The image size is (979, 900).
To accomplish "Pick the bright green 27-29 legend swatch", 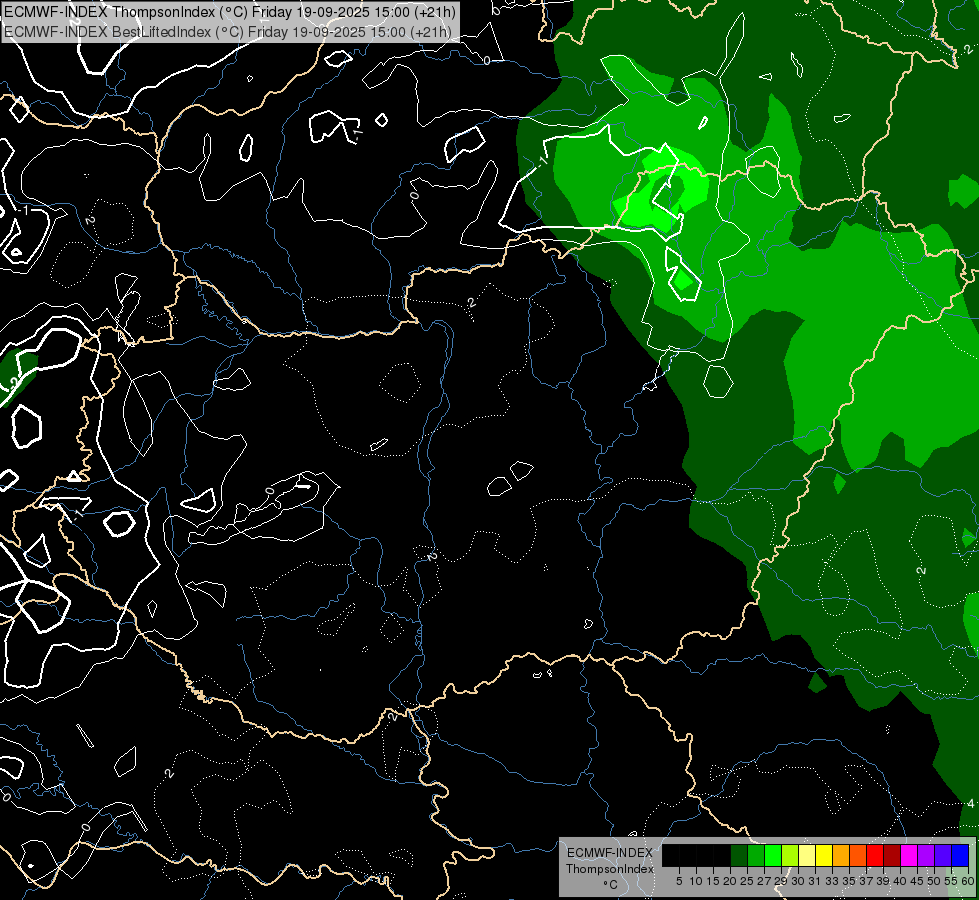I will [773, 855].
